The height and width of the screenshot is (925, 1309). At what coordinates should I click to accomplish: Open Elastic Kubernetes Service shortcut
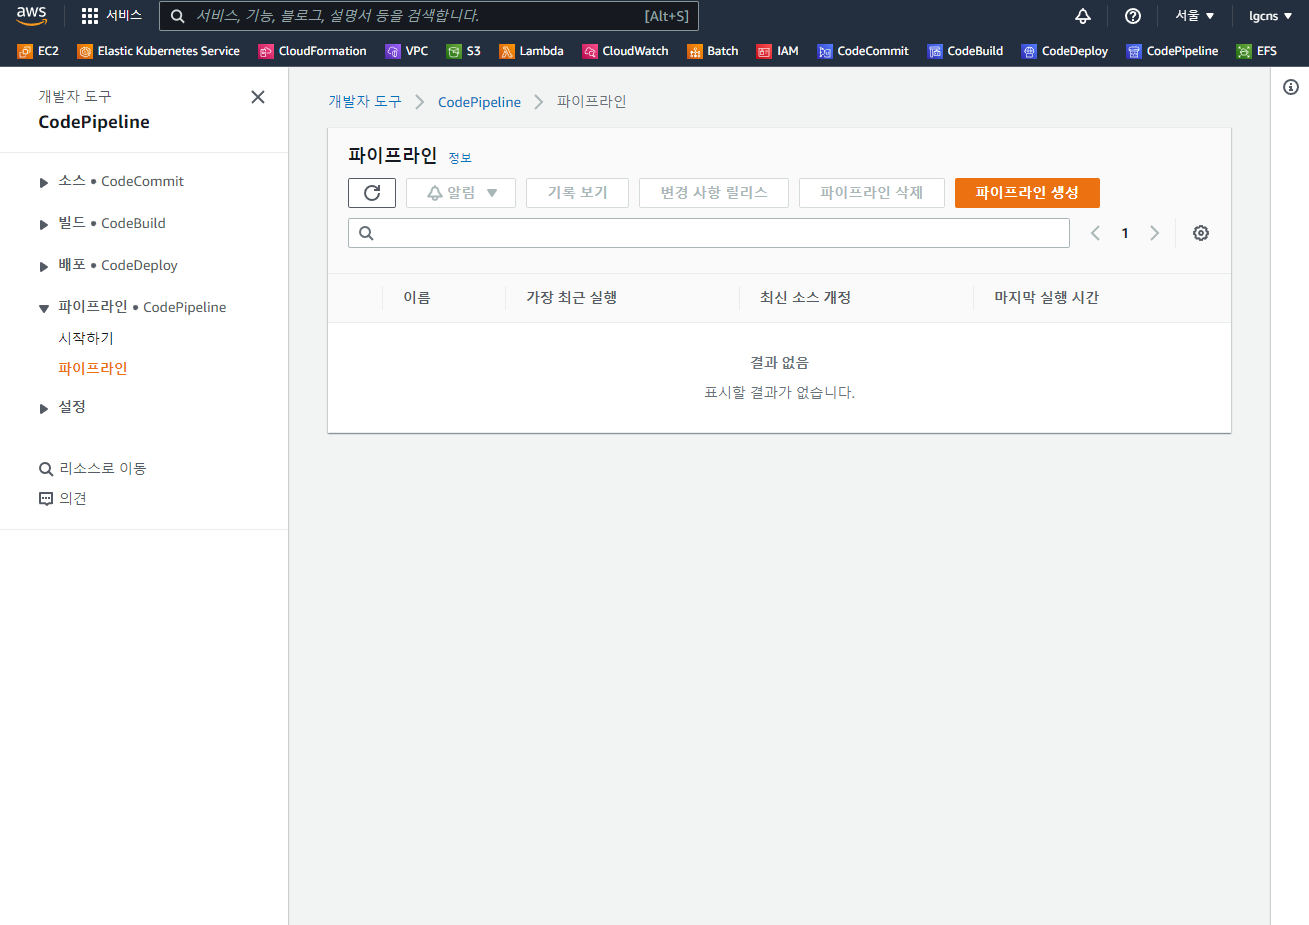(158, 51)
